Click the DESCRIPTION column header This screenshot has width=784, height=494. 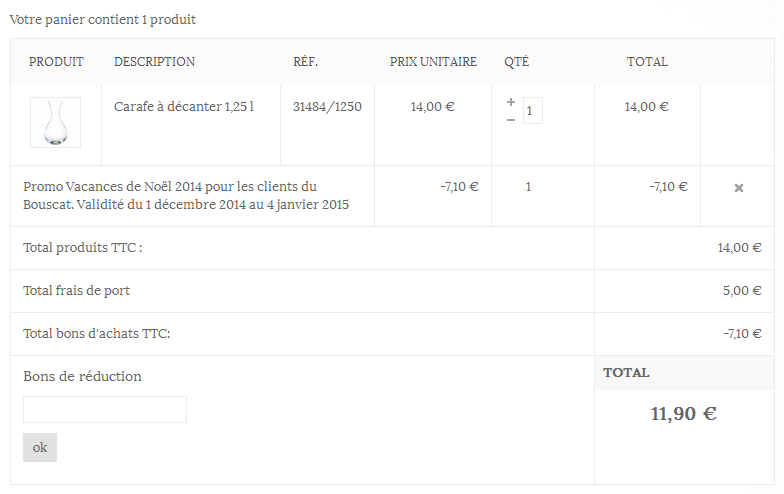[154, 62]
